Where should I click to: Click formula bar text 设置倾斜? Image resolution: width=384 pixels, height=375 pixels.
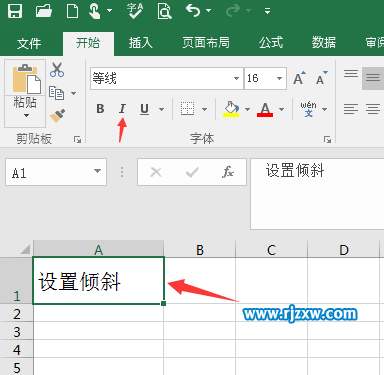click(x=295, y=170)
